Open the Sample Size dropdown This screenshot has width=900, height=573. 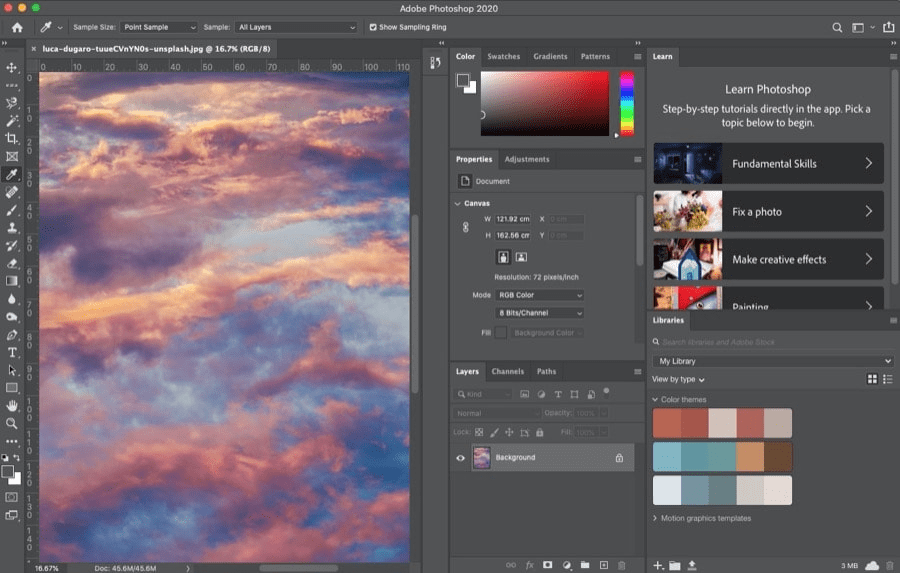[159, 28]
